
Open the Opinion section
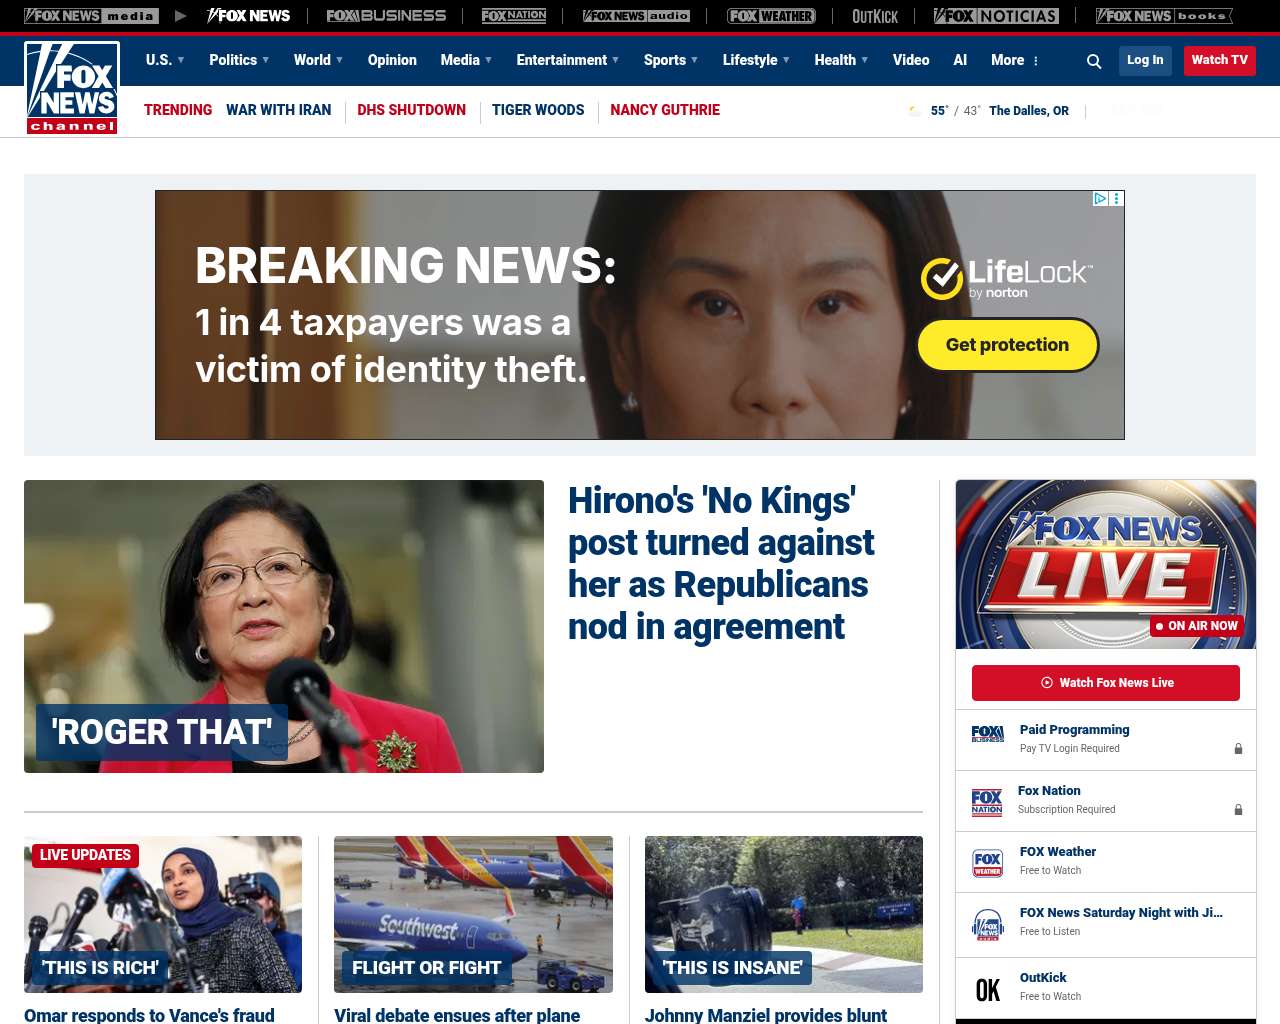[392, 60]
